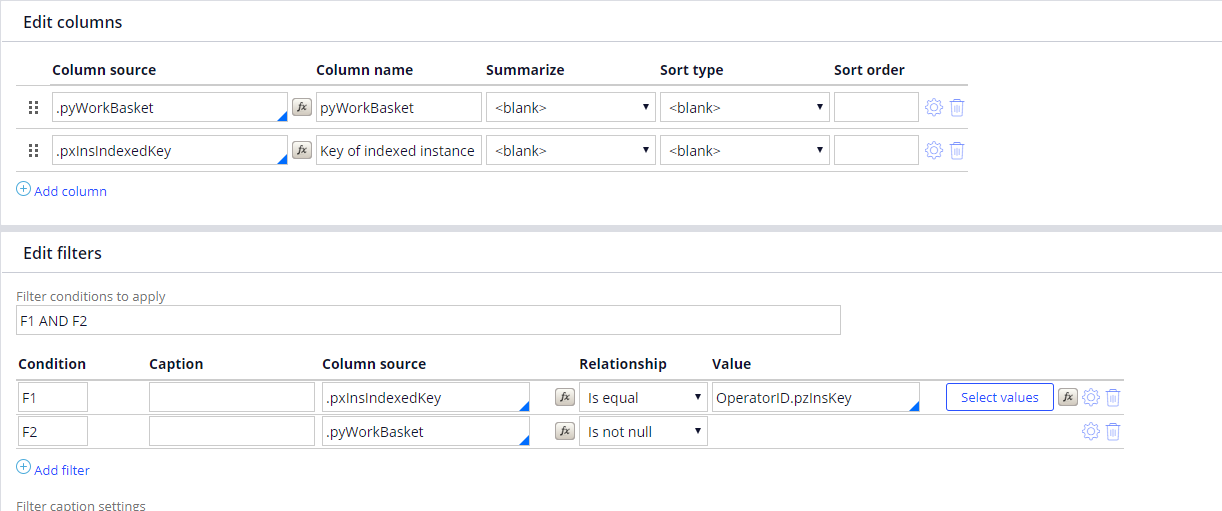Open Summarize dropdown for pyWorkBasket column

click(x=570, y=107)
